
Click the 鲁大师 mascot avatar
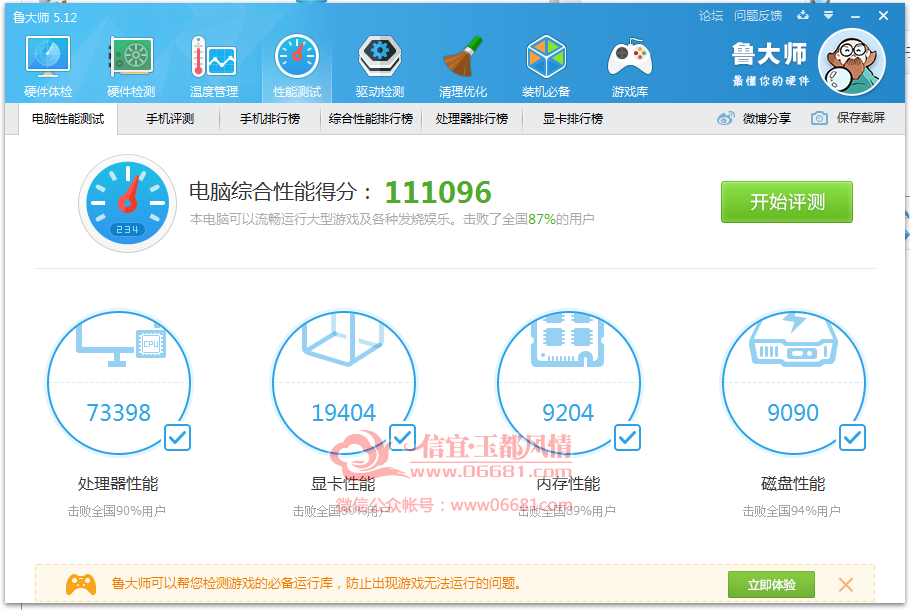[851, 62]
